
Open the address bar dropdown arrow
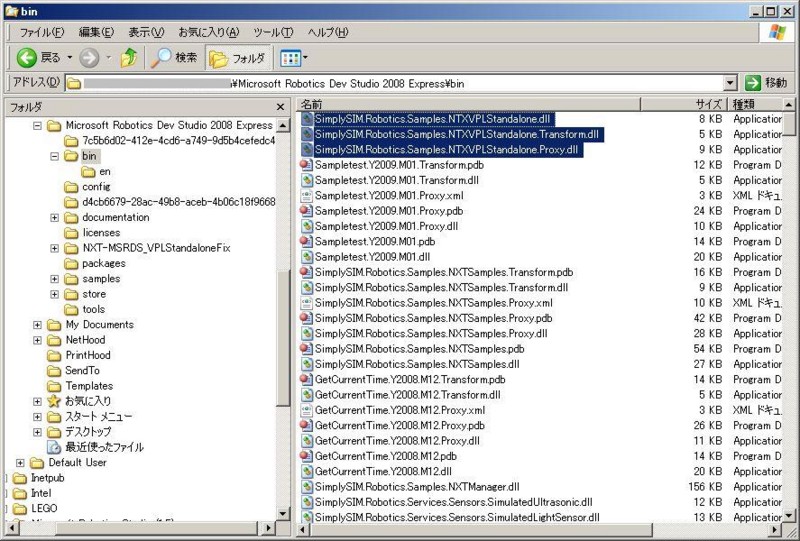[x=730, y=83]
